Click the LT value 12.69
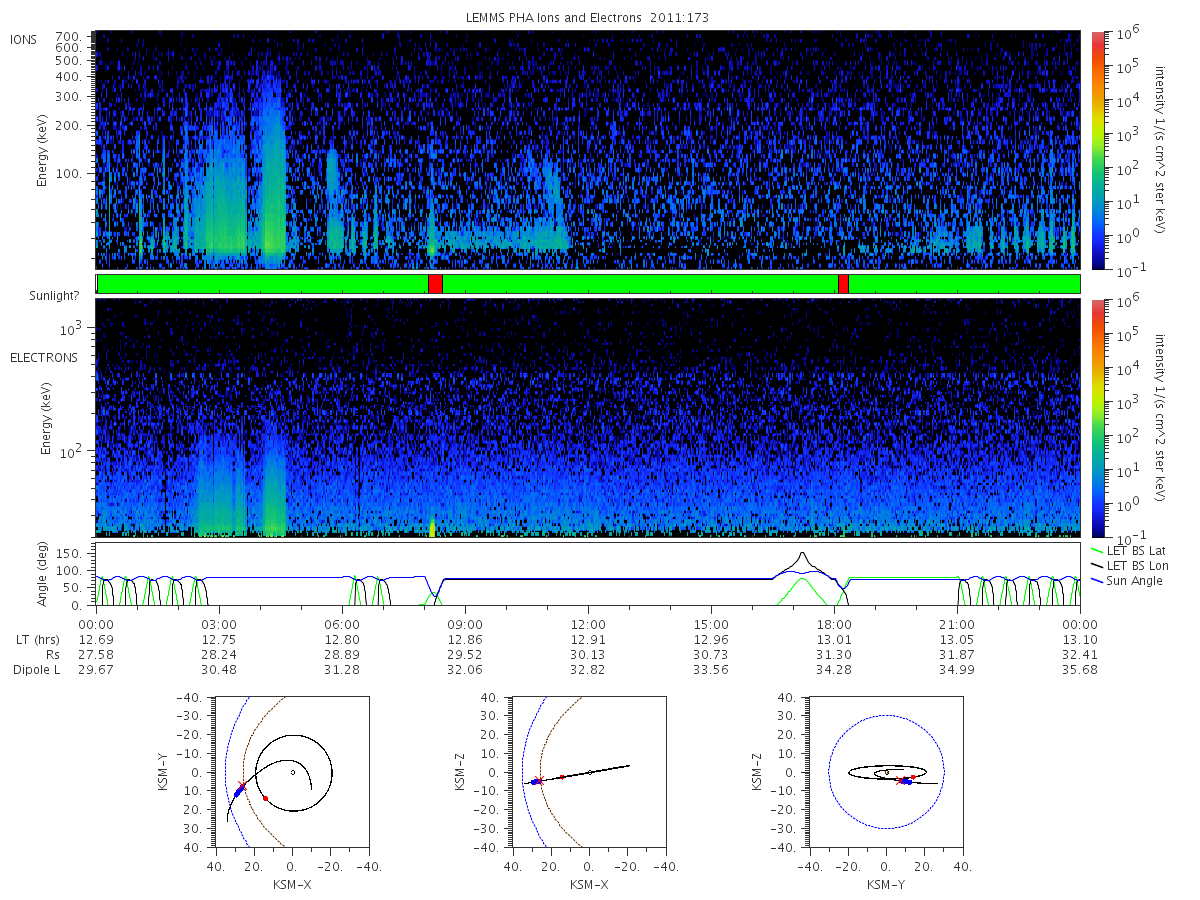1200x900 pixels. (96, 640)
